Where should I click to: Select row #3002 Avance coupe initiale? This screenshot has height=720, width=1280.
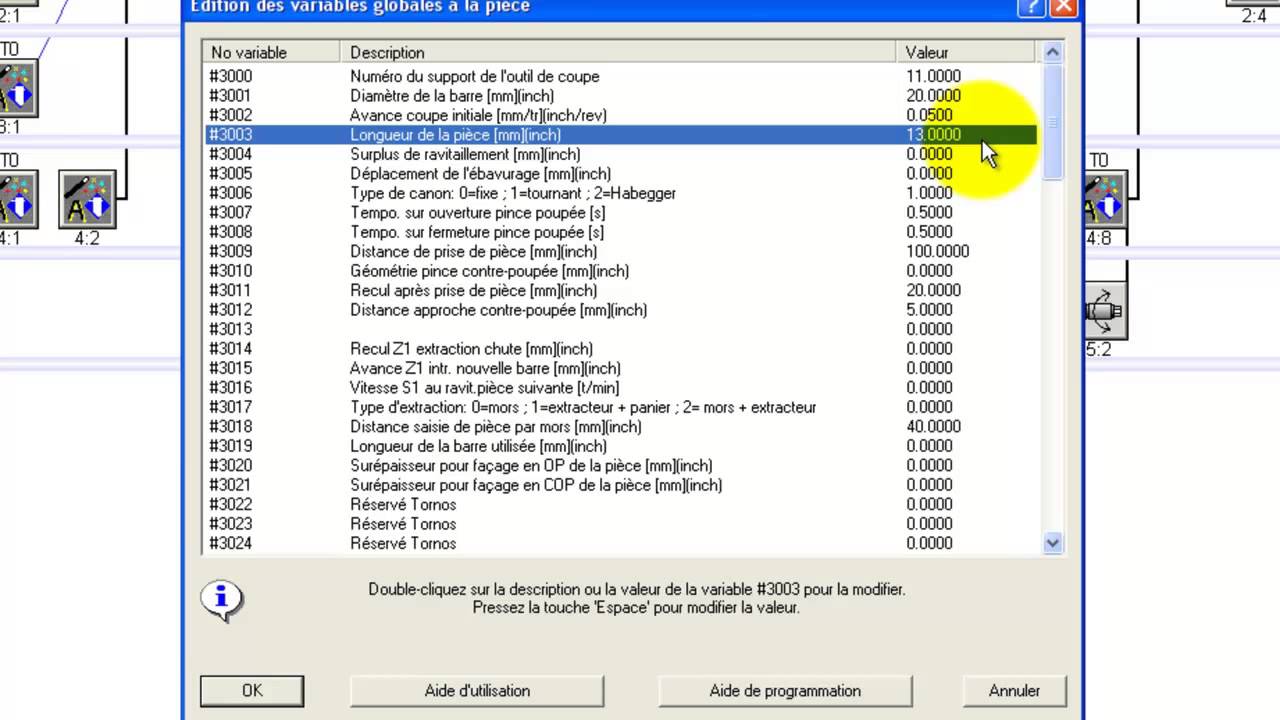(621, 115)
